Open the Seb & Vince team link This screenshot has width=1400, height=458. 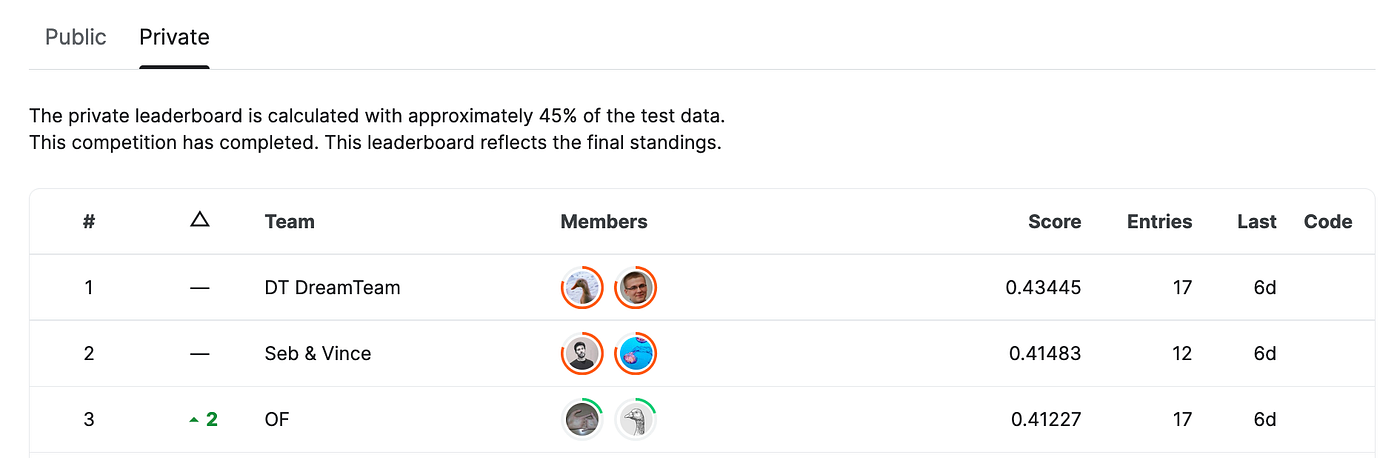(x=317, y=353)
